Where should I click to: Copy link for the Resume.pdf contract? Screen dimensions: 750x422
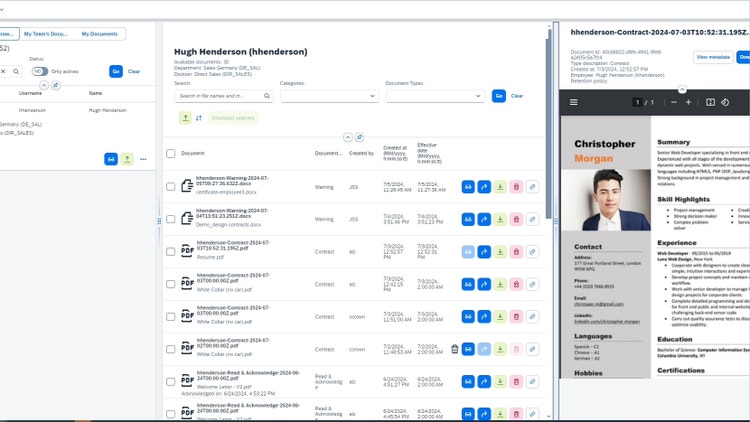(x=532, y=252)
